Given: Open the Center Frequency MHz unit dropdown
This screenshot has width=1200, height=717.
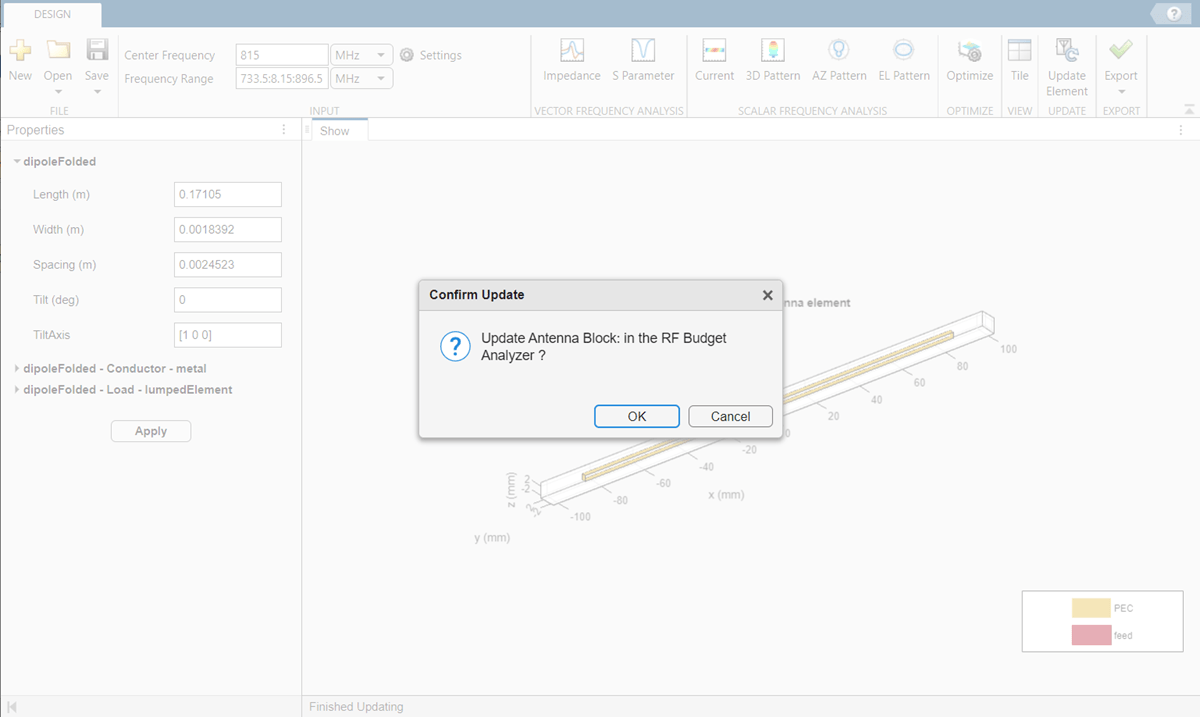Looking at the screenshot, I should (x=362, y=55).
